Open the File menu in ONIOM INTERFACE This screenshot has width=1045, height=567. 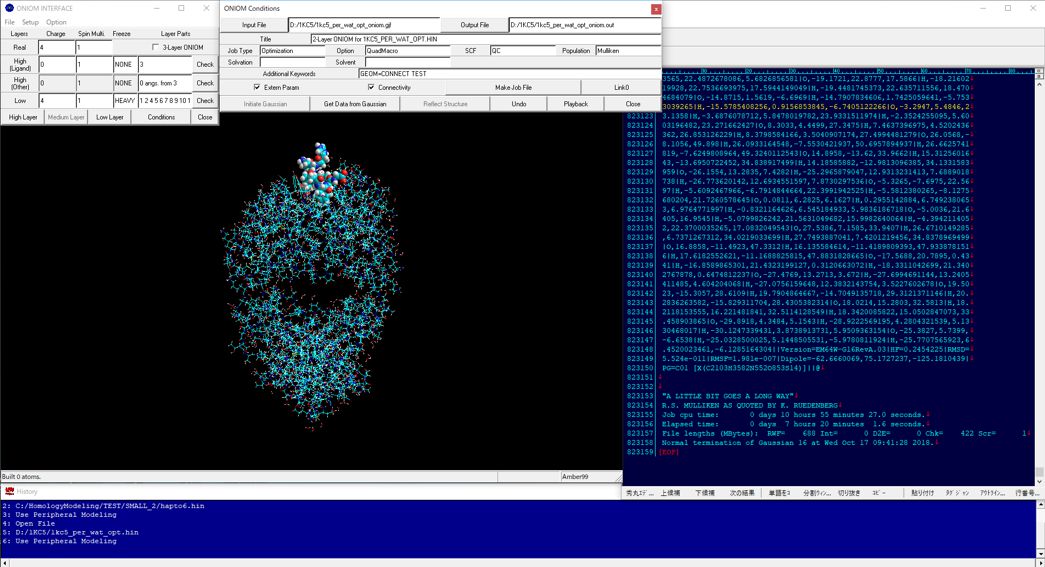(9, 22)
